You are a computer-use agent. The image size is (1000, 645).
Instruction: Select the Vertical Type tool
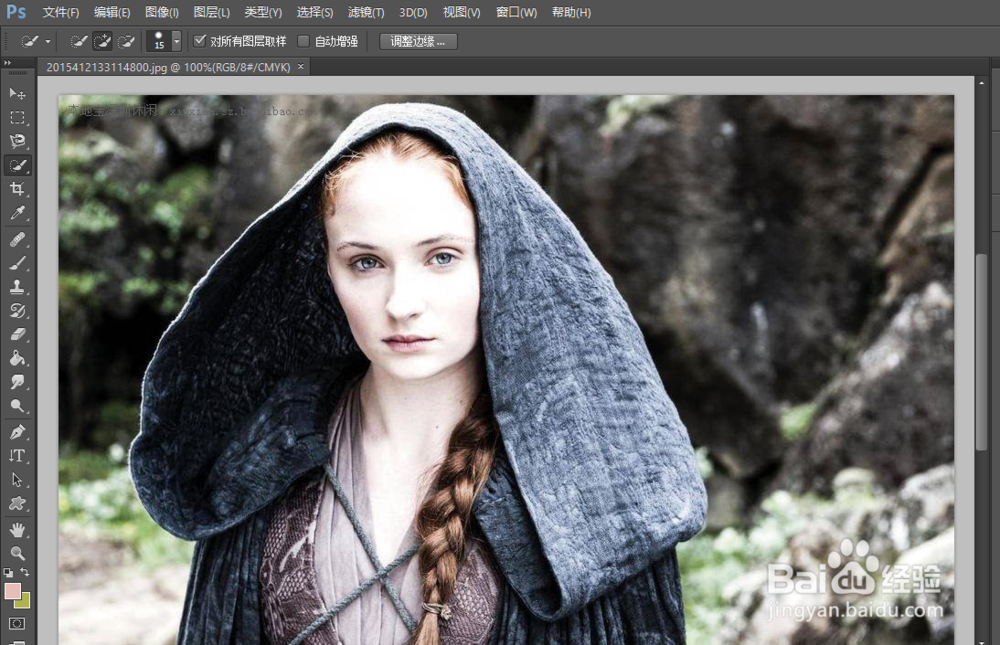pyautogui.click(x=17, y=456)
